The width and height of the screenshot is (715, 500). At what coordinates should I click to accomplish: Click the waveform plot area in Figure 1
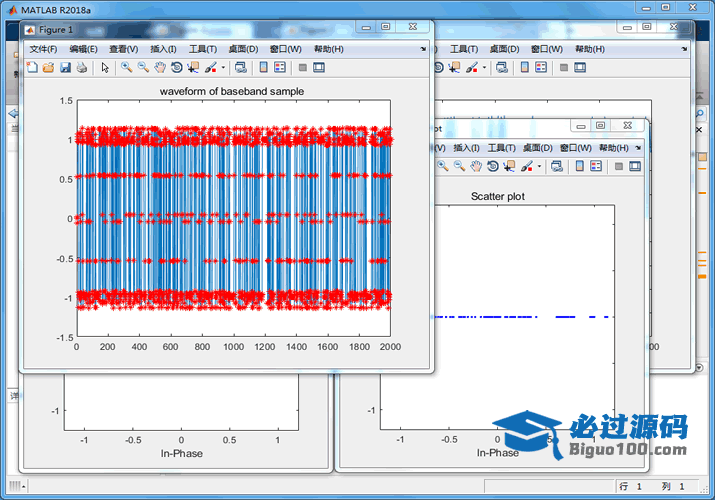[233, 218]
